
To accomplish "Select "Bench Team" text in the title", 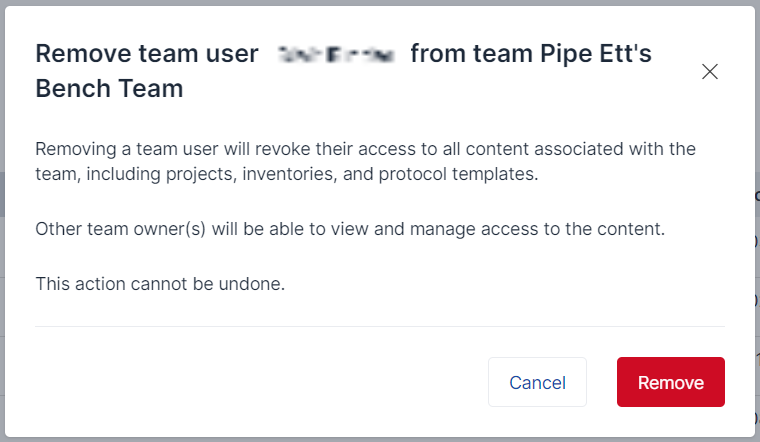I will coord(109,88).
